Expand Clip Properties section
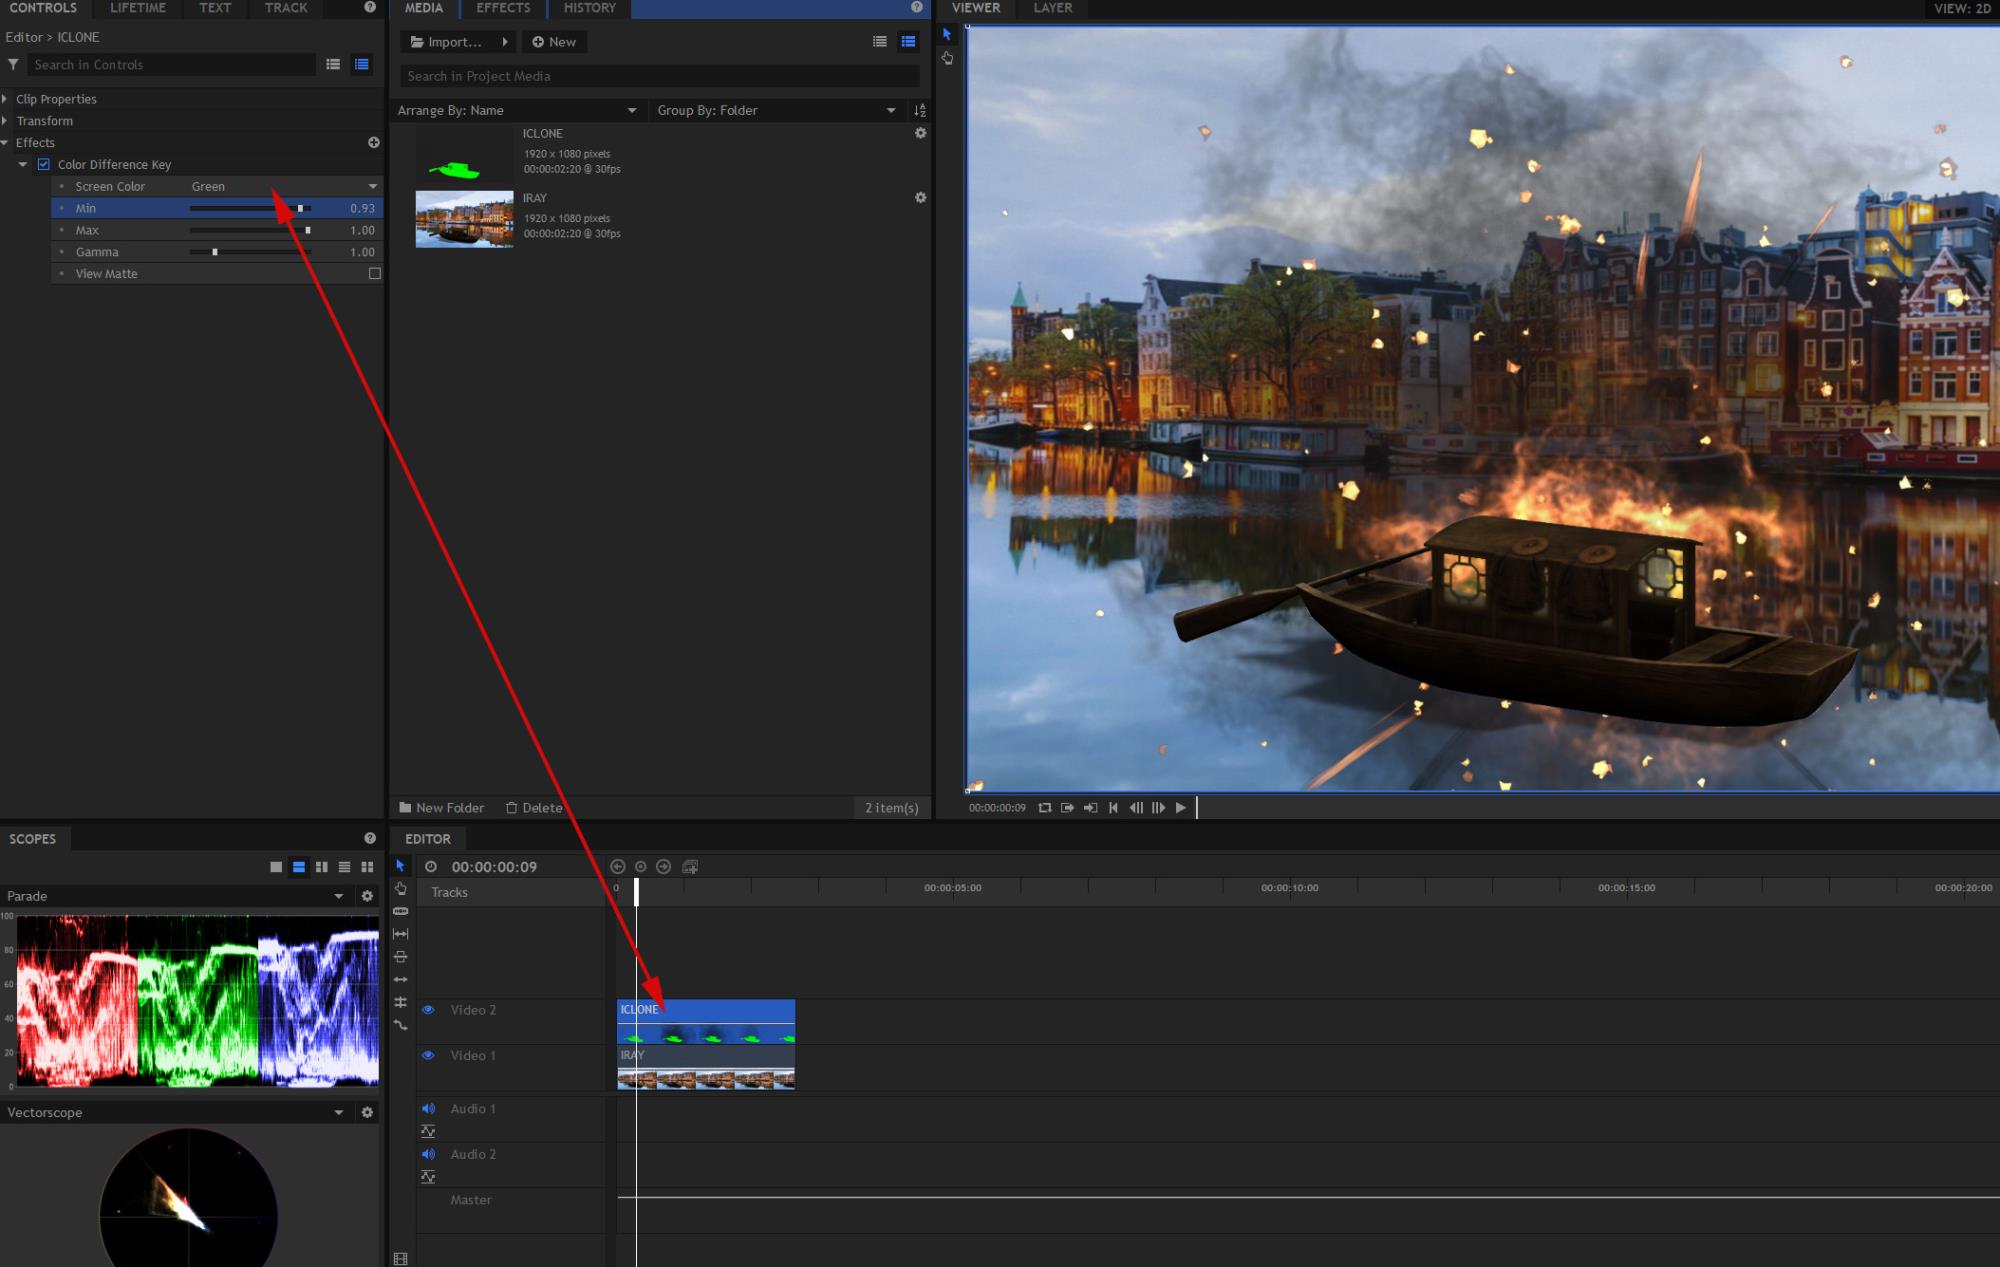Image resolution: width=2000 pixels, height=1267 pixels. pos(5,99)
